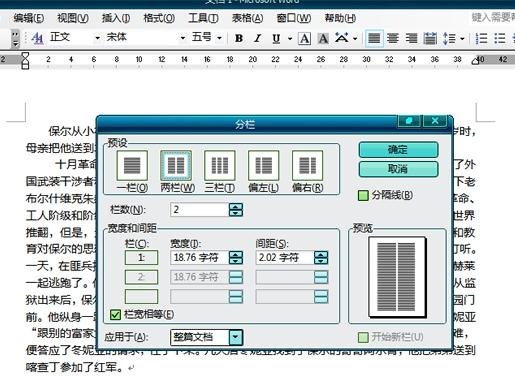Pick the 偏左 left-weighted column preset
The image size is (515, 378).
tap(264, 165)
